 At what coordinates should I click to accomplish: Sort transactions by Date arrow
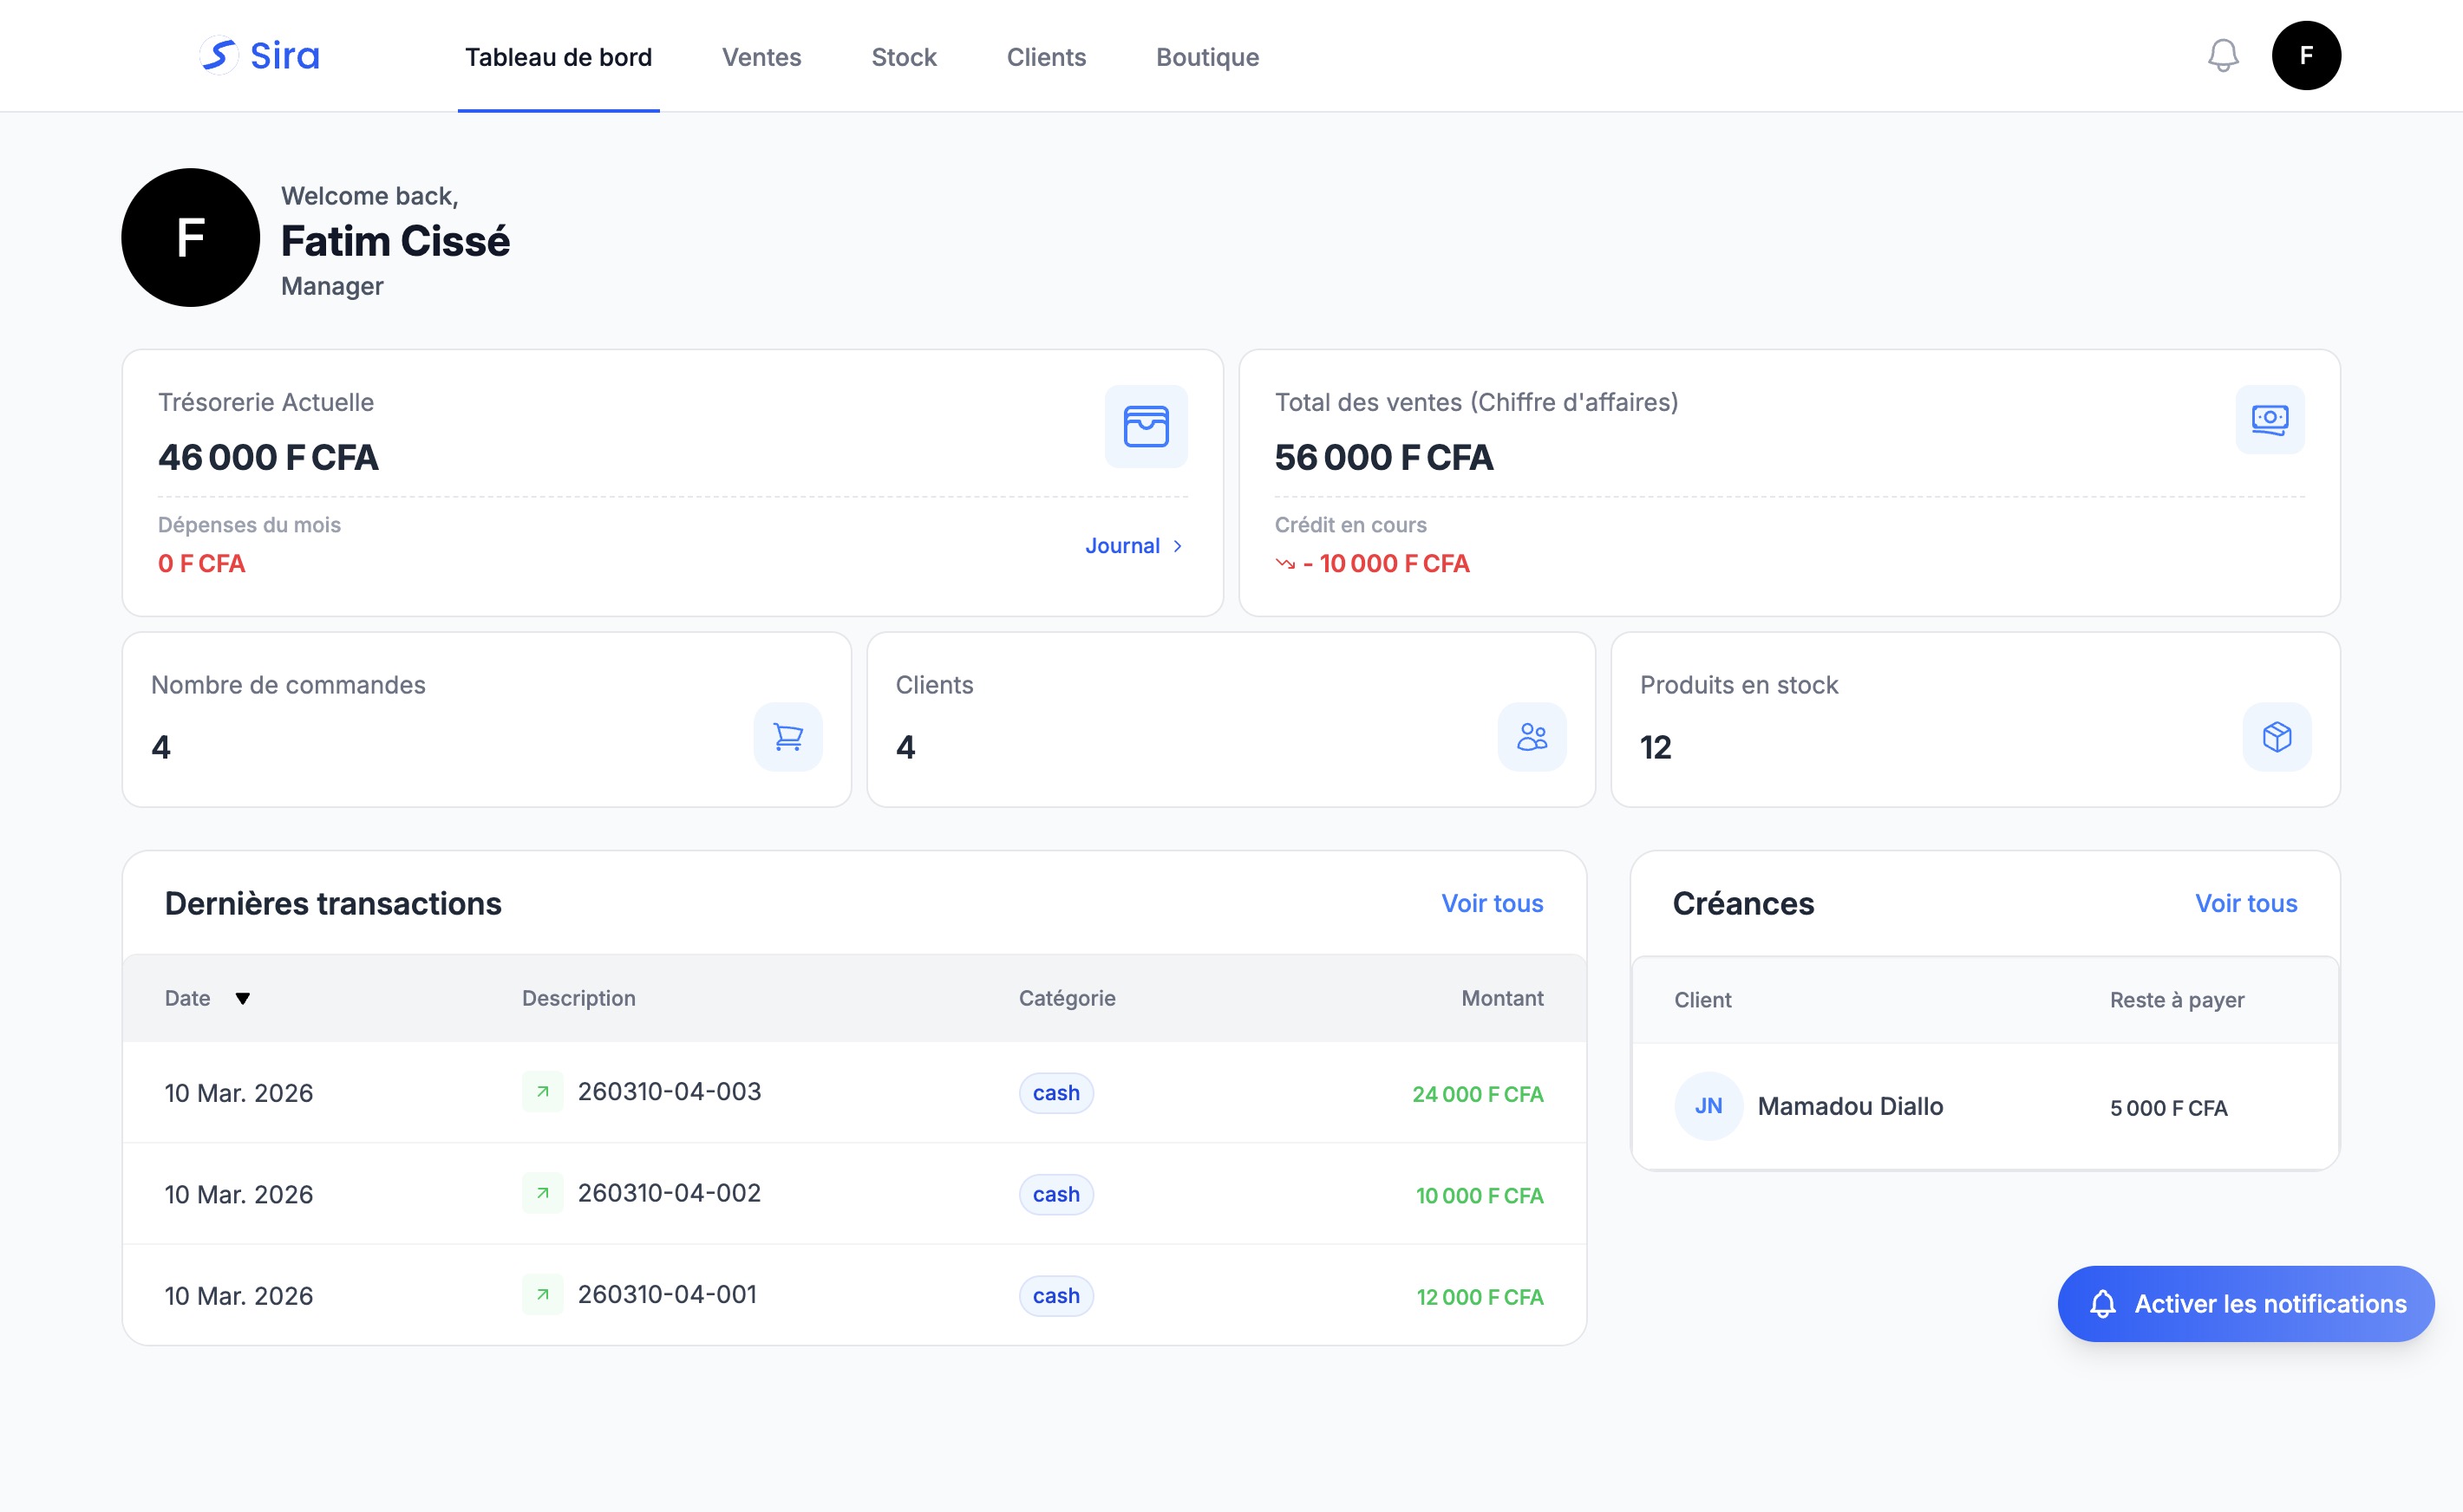click(242, 998)
